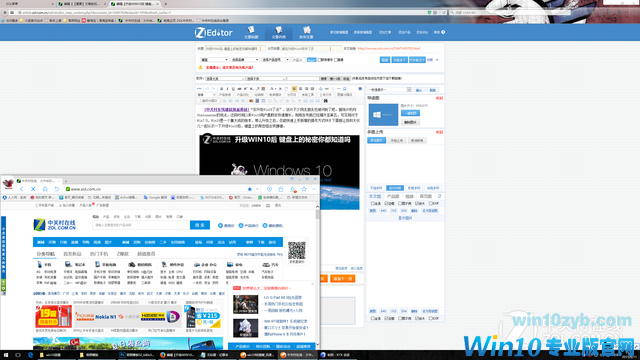Click the undo icon in the editor toolbar
640x360 pixels.
[207, 89]
